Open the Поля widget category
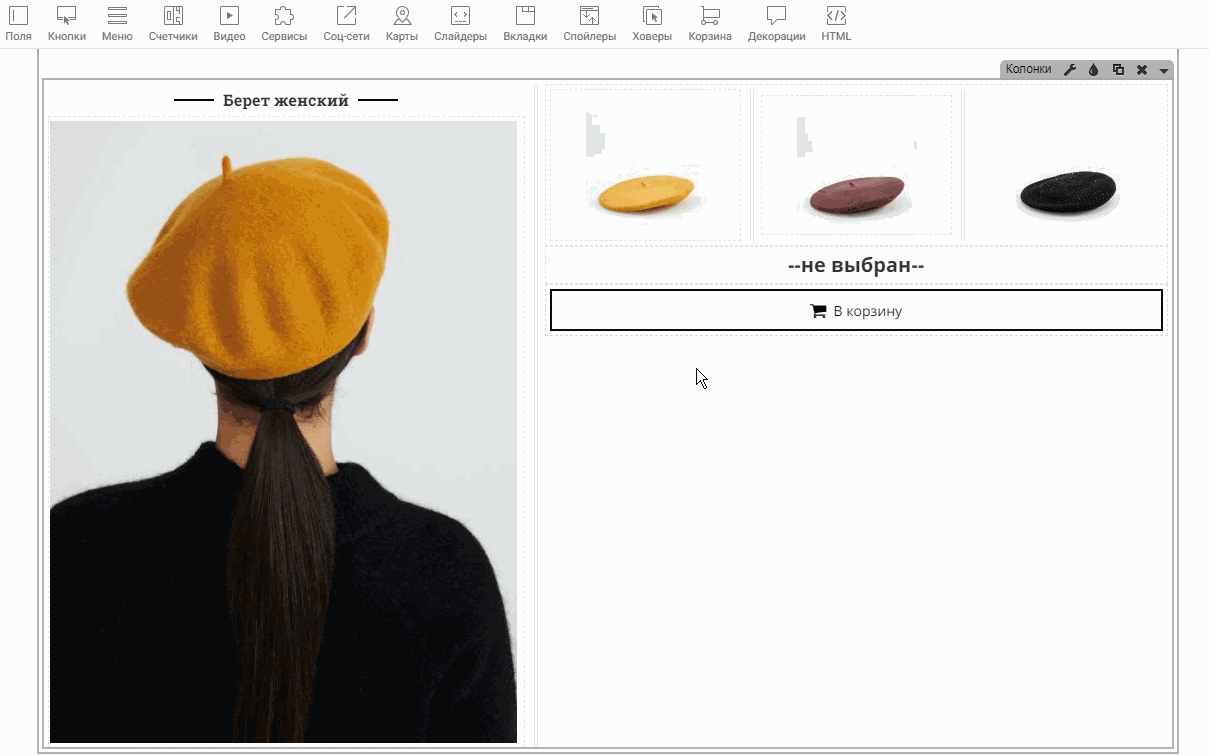1209x756 pixels. (x=18, y=23)
